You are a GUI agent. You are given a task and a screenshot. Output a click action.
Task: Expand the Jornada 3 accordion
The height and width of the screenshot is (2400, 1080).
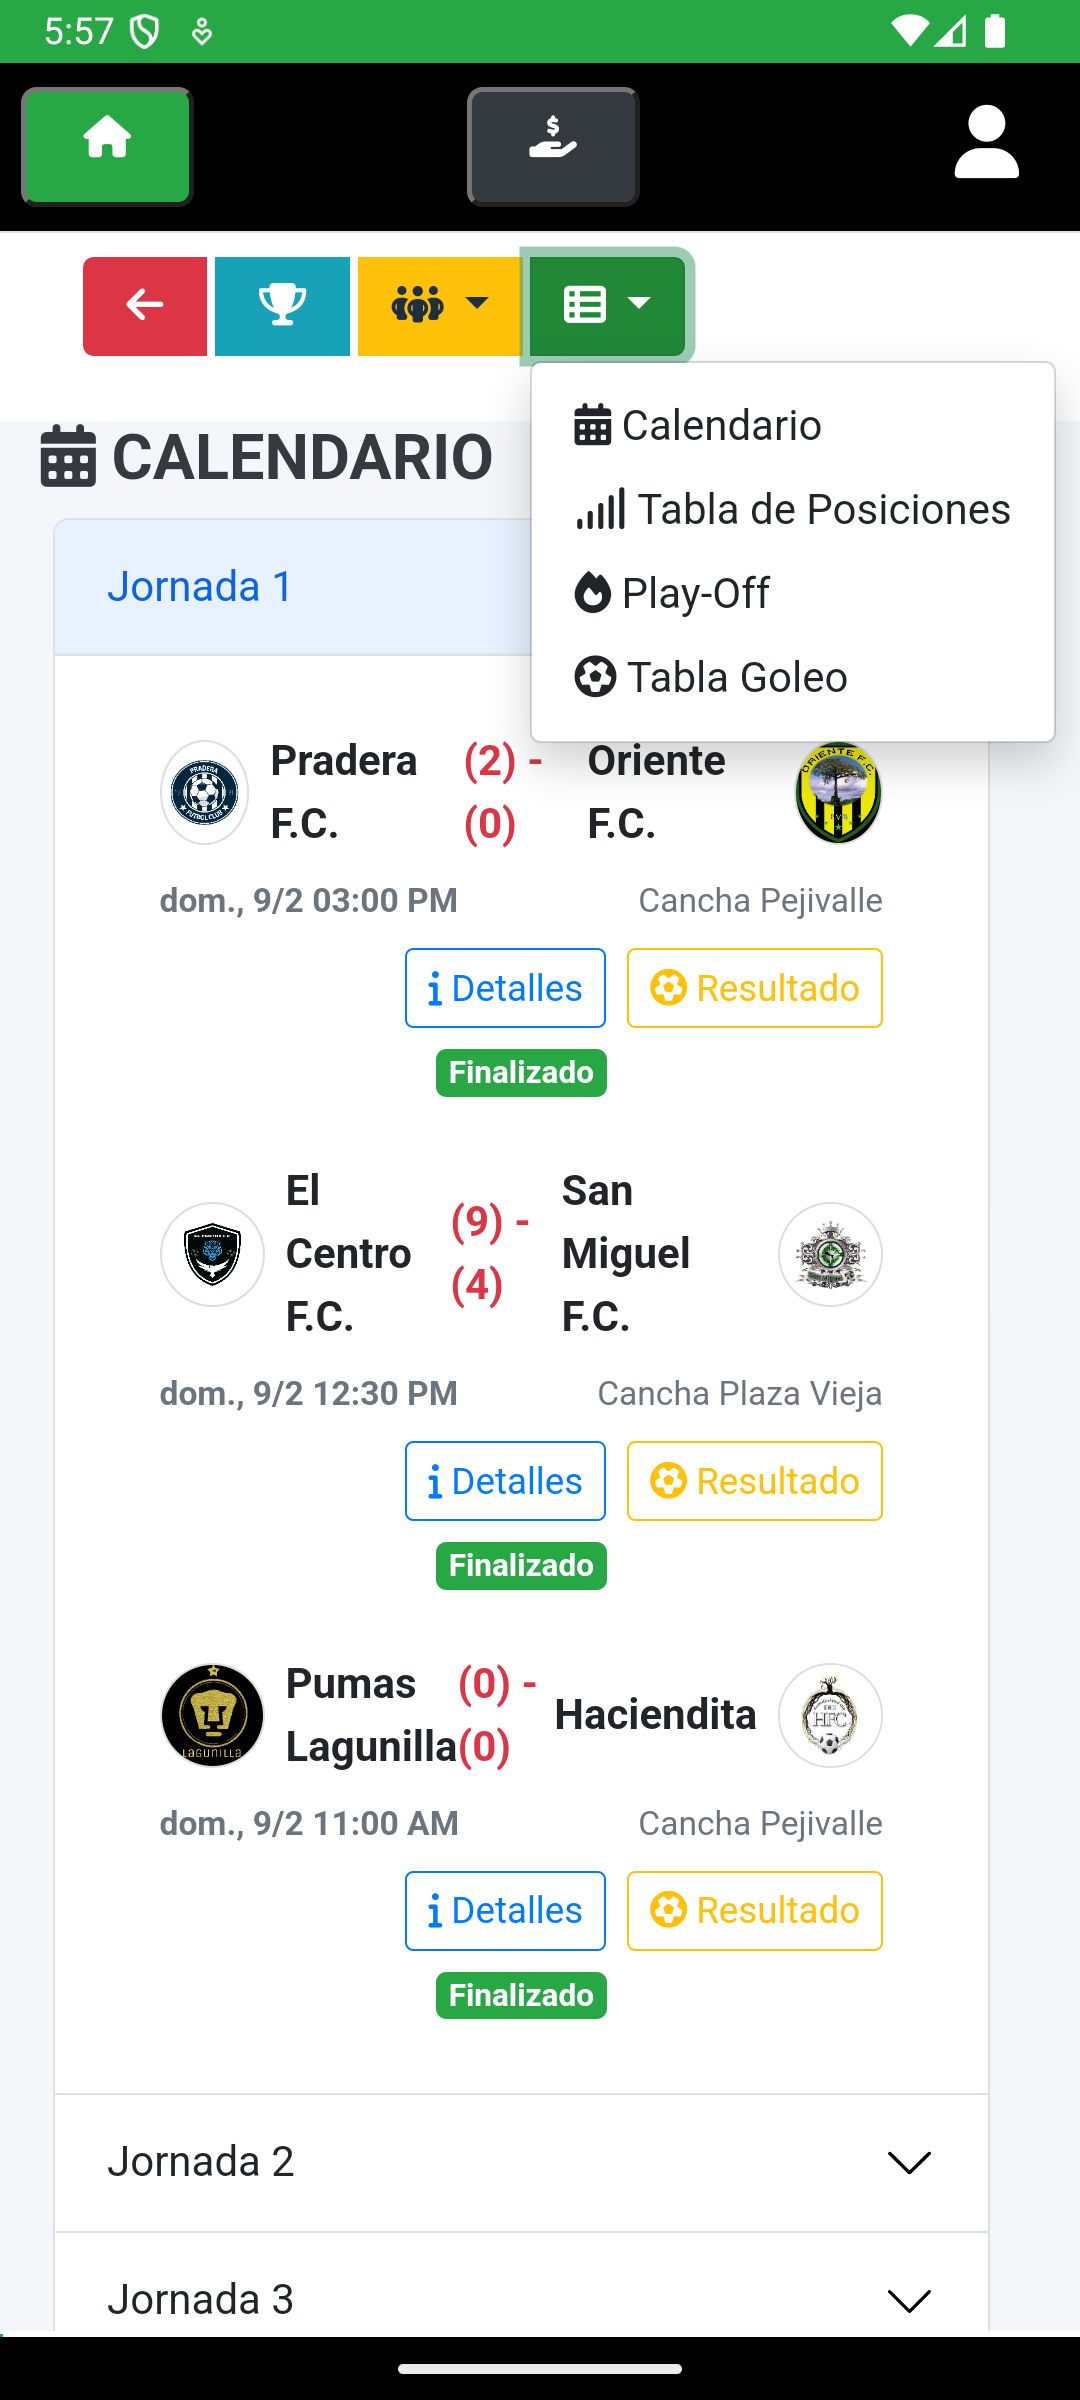click(521, 2299)
